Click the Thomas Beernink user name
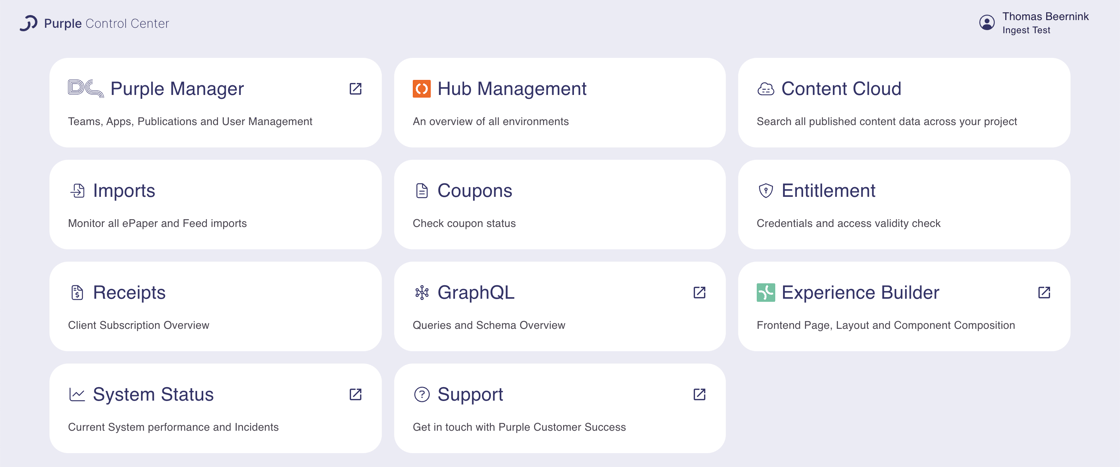This screenshot has width=1120, height=467. pyautogui.click(x=1046, y=16)
